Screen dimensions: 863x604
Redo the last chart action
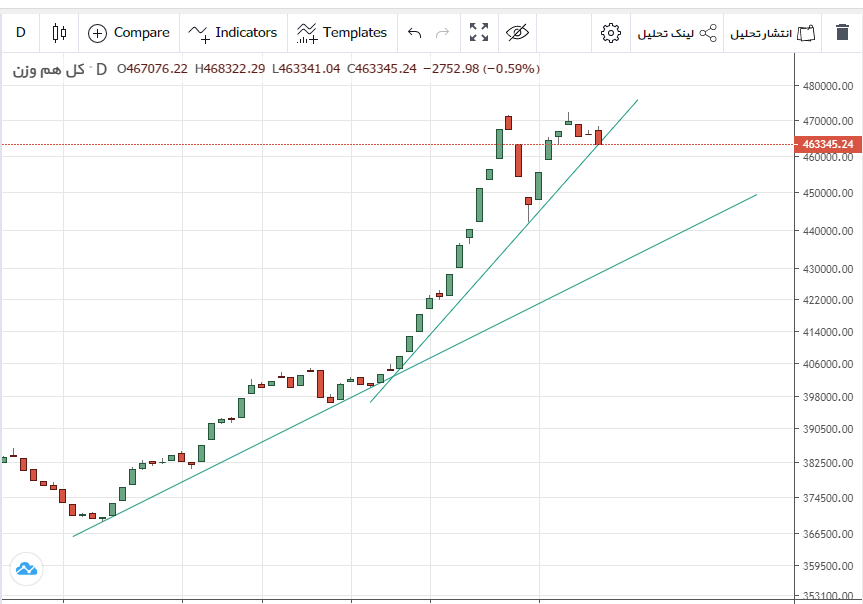coord(443,33)
